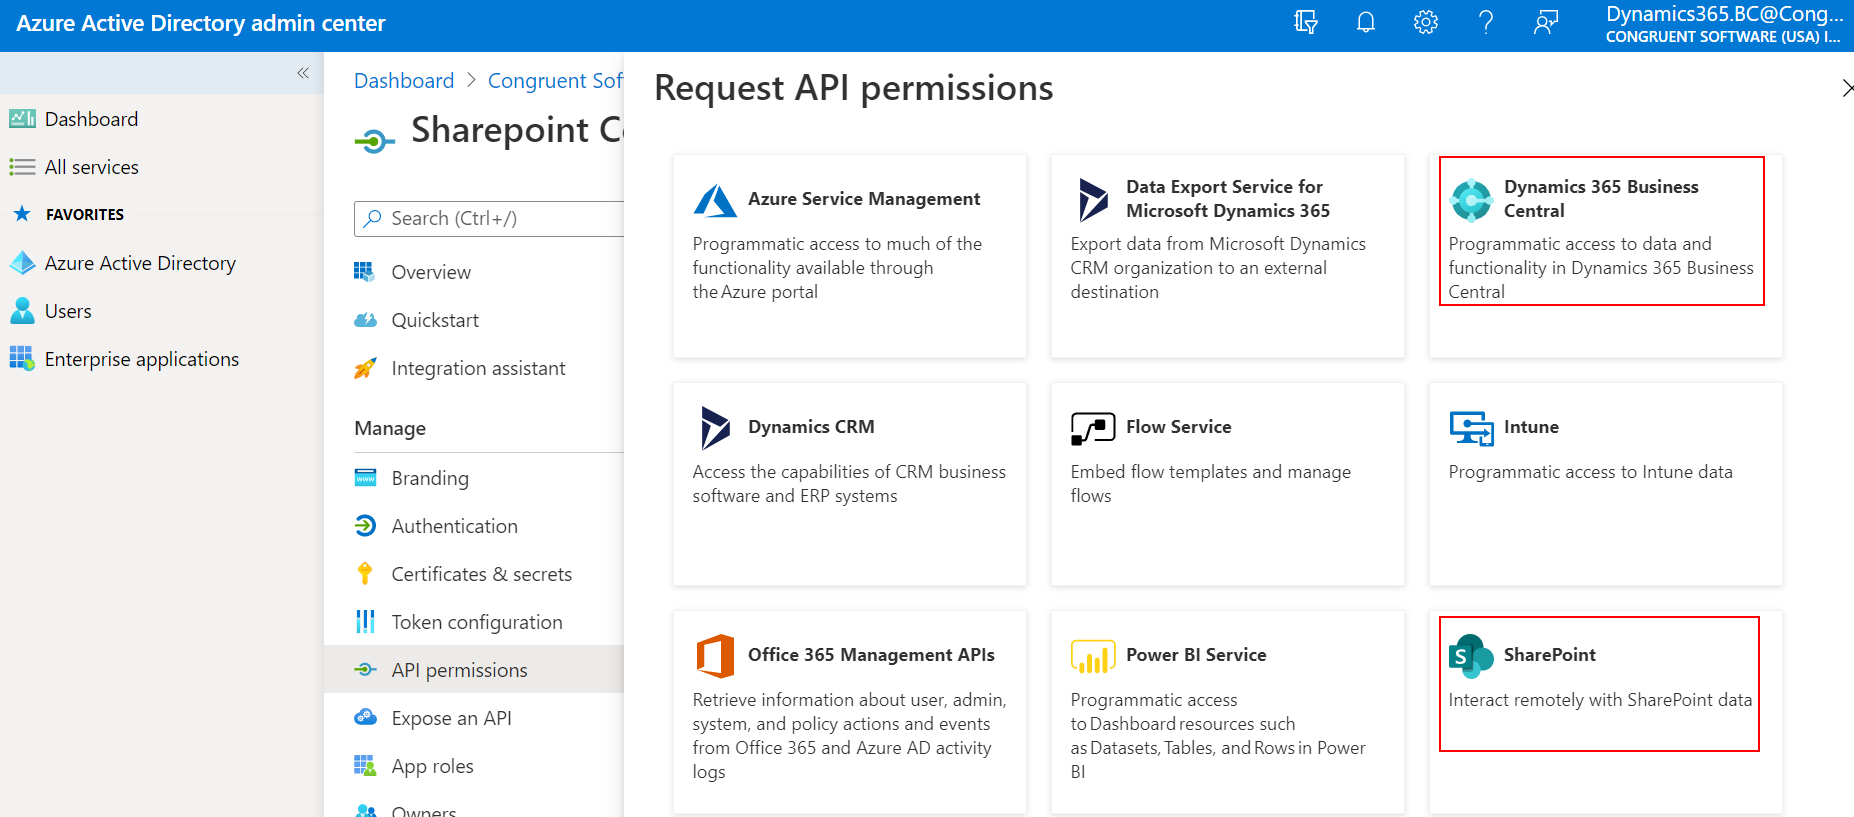Select the Azure Service Management card
The width and height of the screenshot is (1854, 817).
point(850,256)
